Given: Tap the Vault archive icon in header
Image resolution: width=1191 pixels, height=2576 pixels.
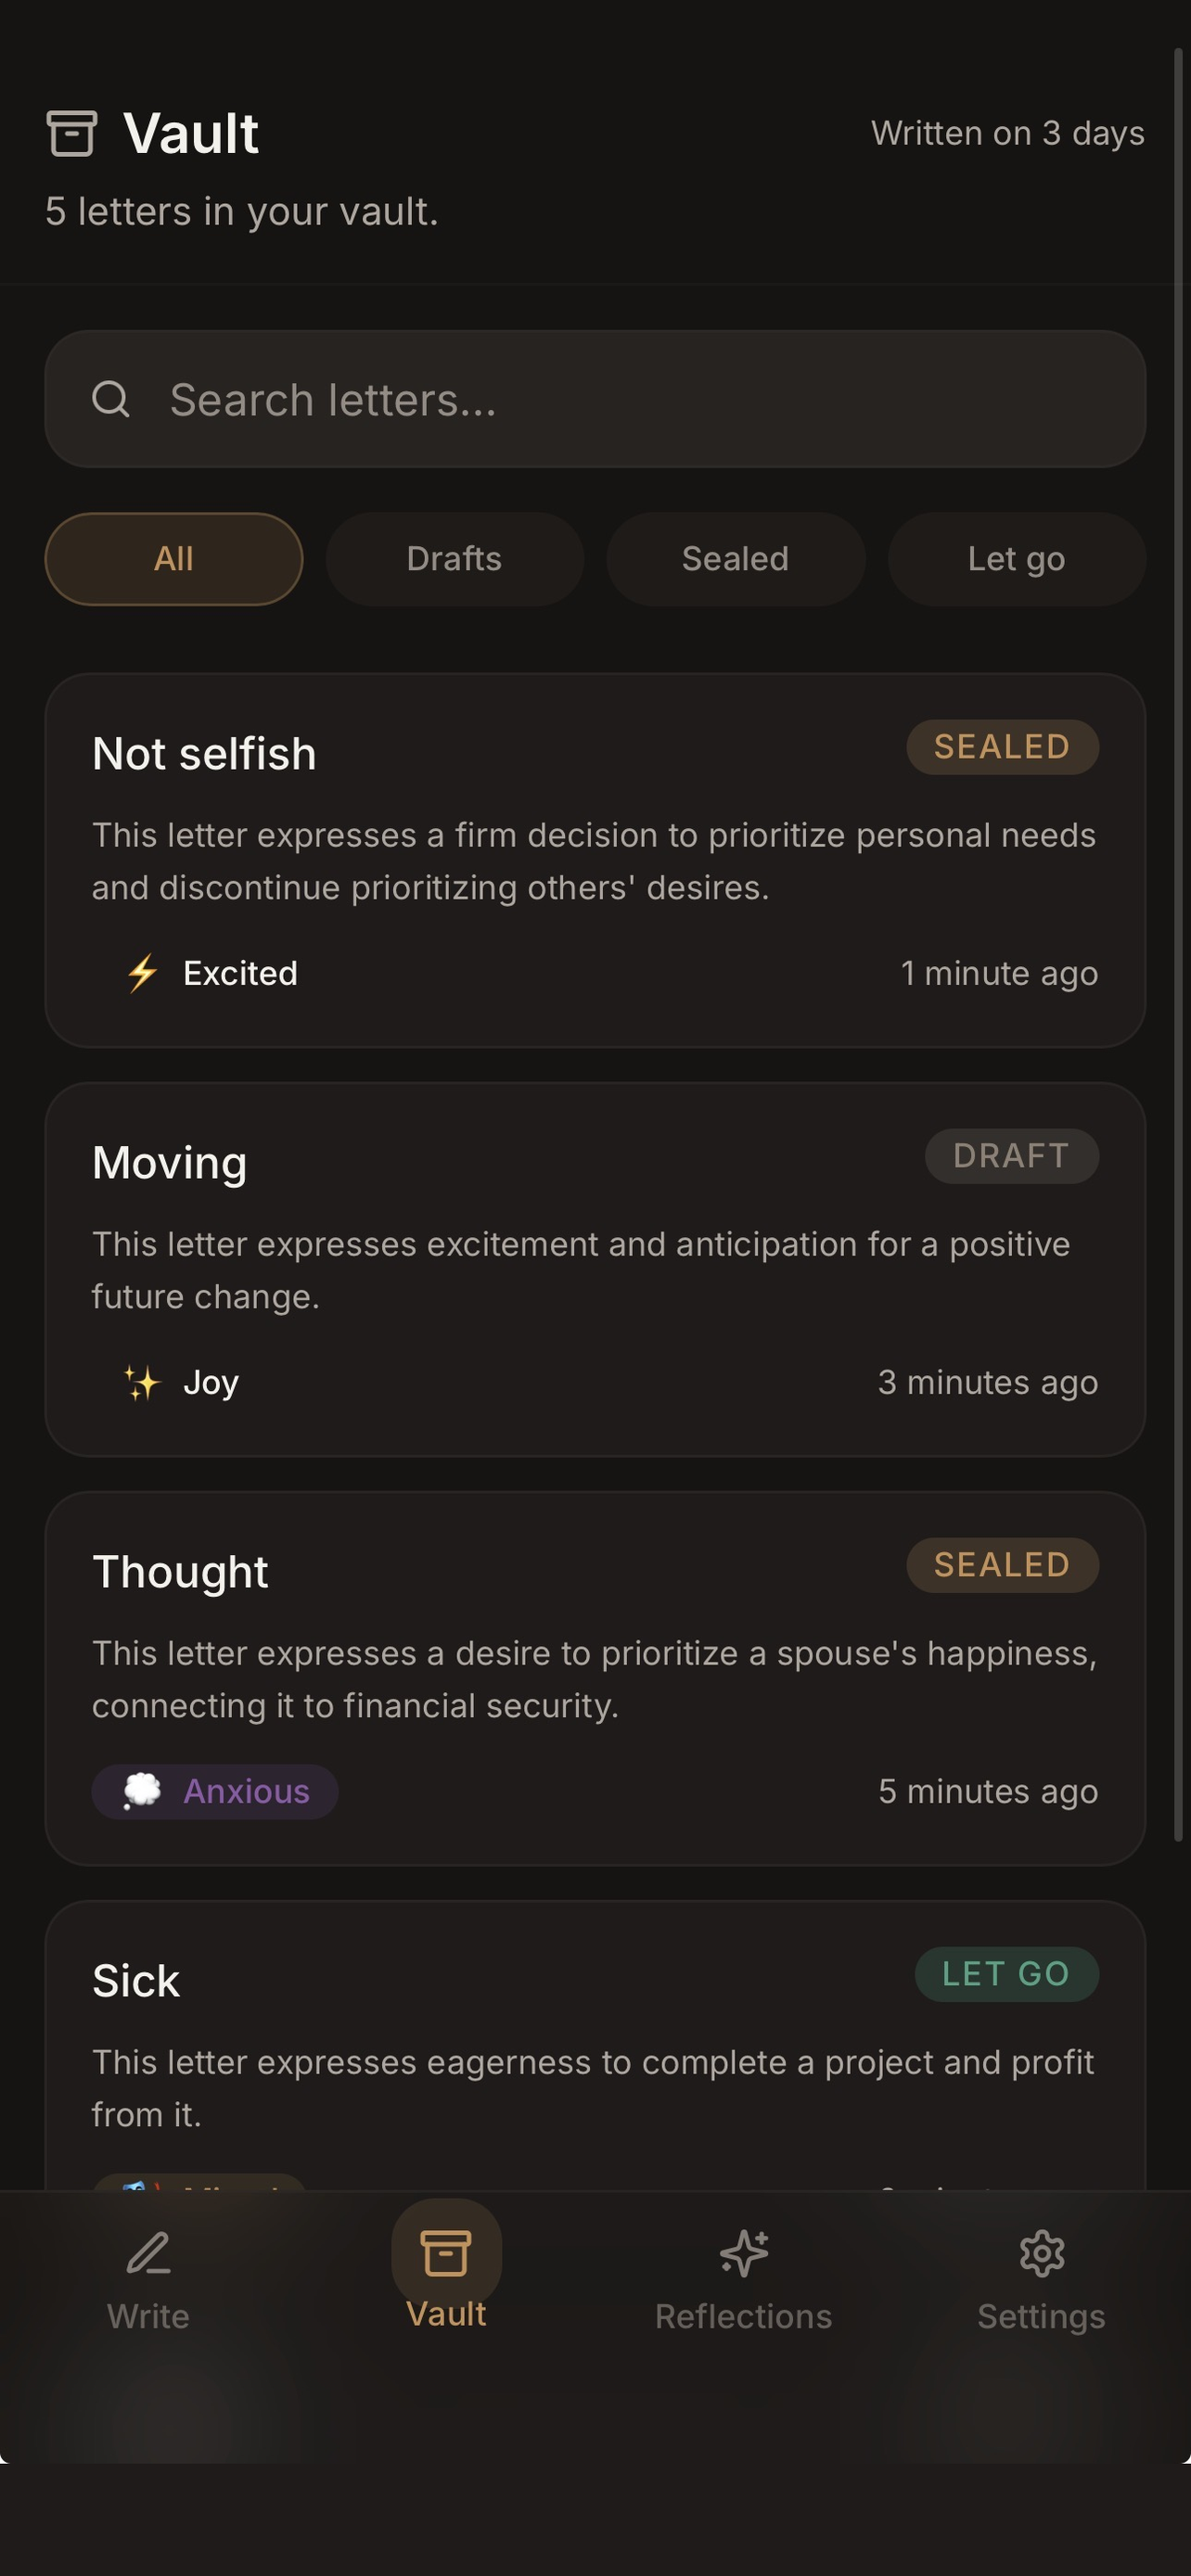Looking at the screenshot, I should pyautogui.click(x=71, y=133).
